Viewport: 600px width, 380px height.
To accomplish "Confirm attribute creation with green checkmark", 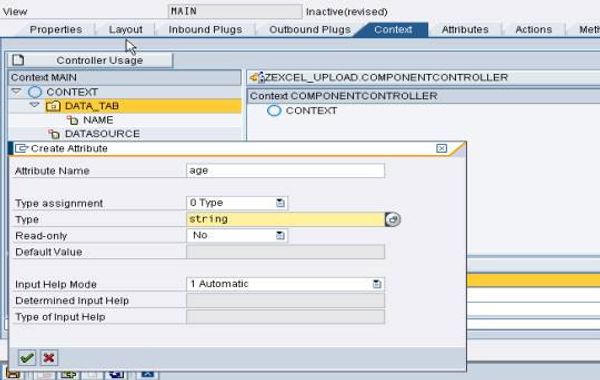I will click(27, 358).
